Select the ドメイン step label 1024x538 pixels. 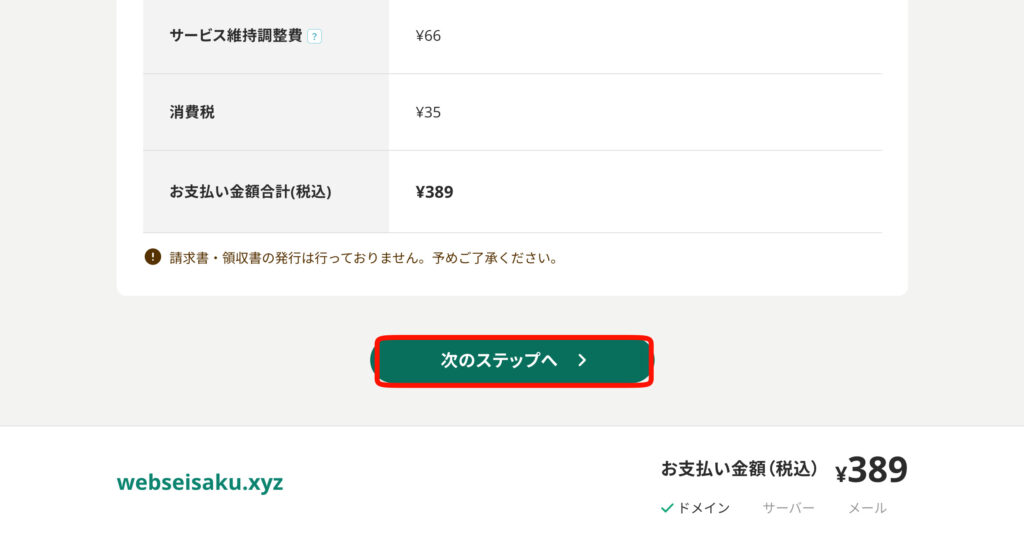pyautogui.click(x=703, y=508)
